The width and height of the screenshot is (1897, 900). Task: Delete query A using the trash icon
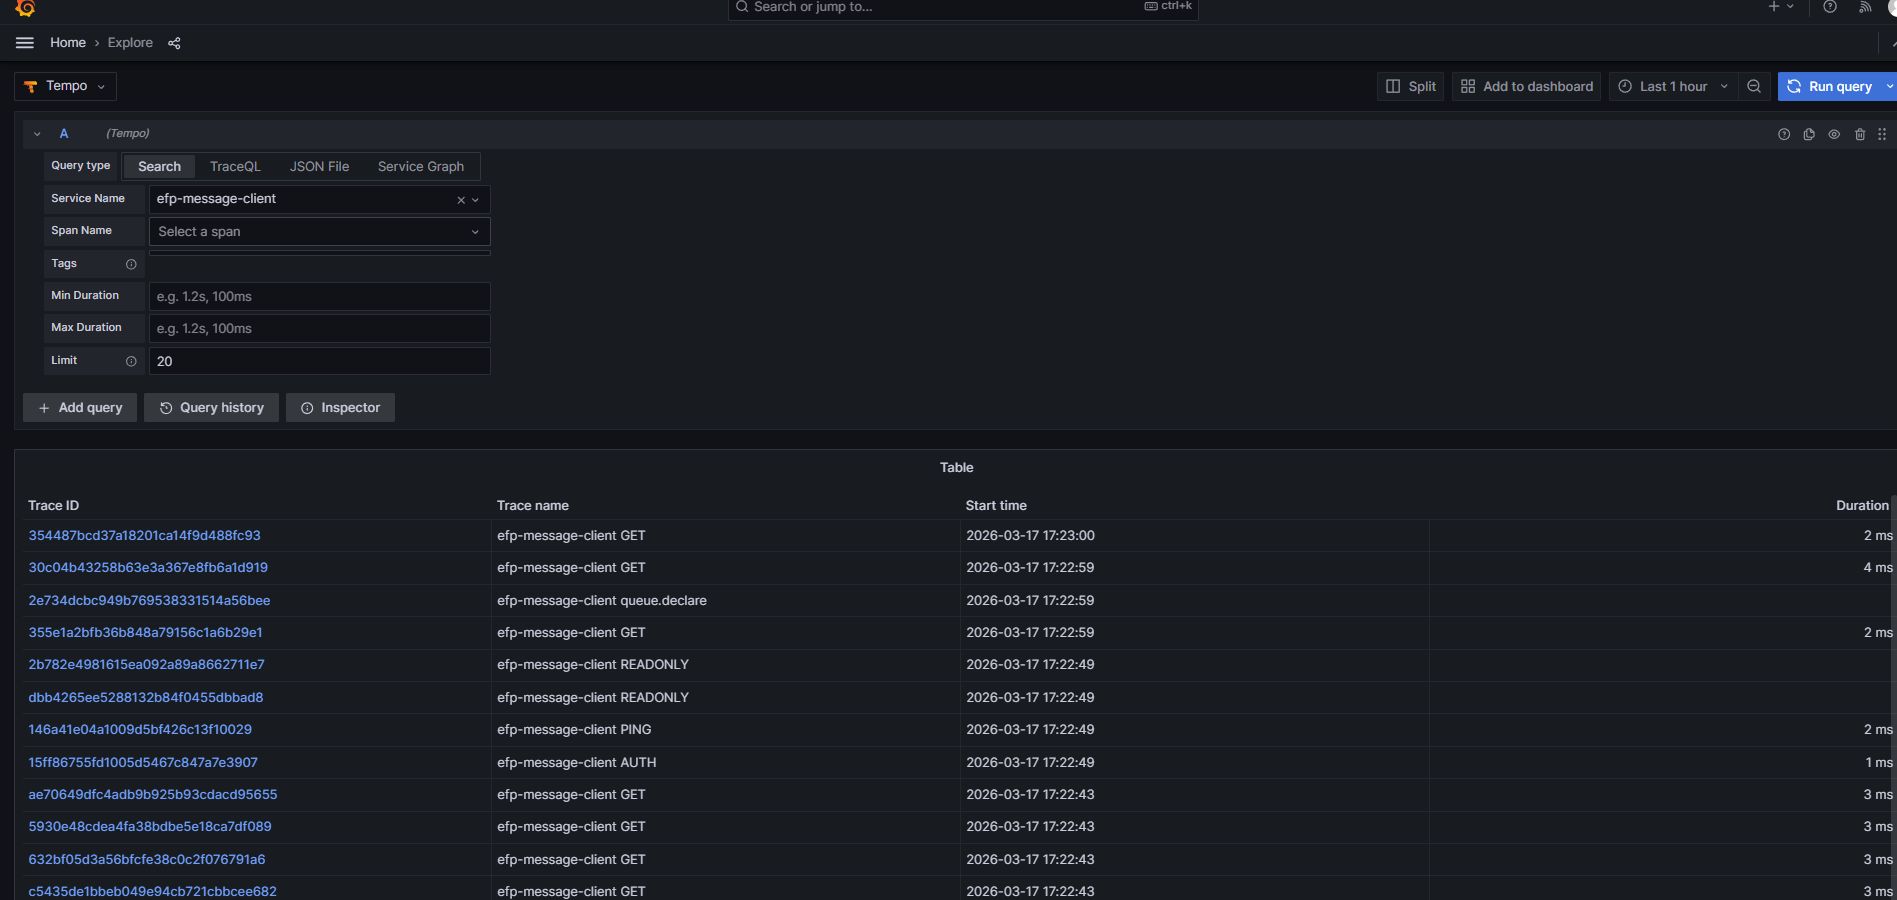click(x=1860, y=134)
